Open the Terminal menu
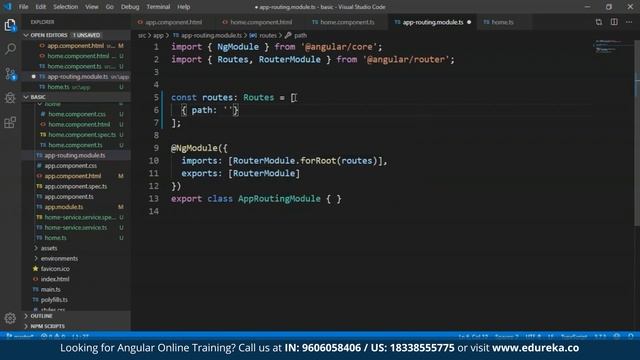 (158, 7)
